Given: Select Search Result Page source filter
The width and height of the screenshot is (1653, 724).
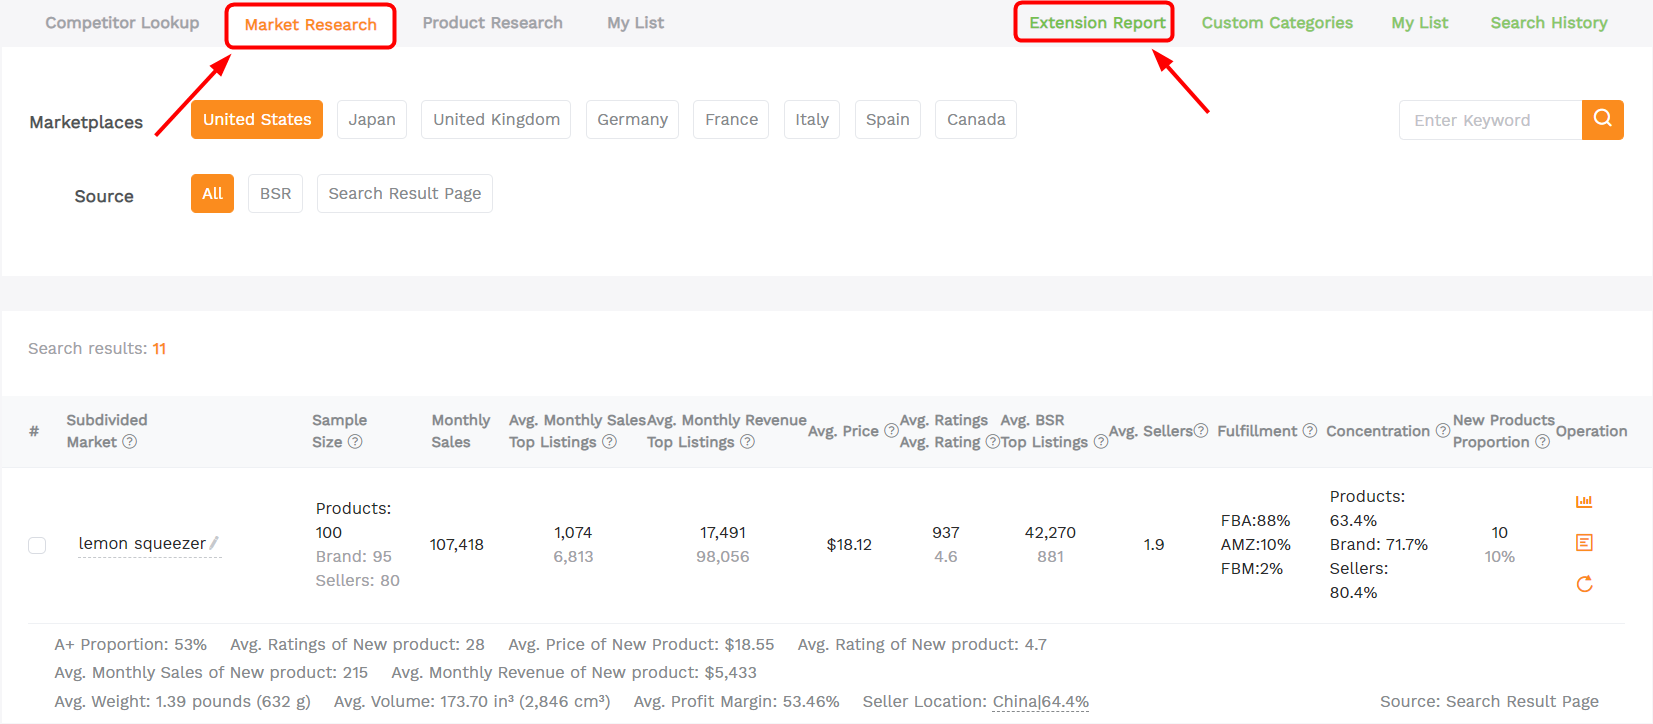Looking at the screenshot, I should click(x=404, y=194).
